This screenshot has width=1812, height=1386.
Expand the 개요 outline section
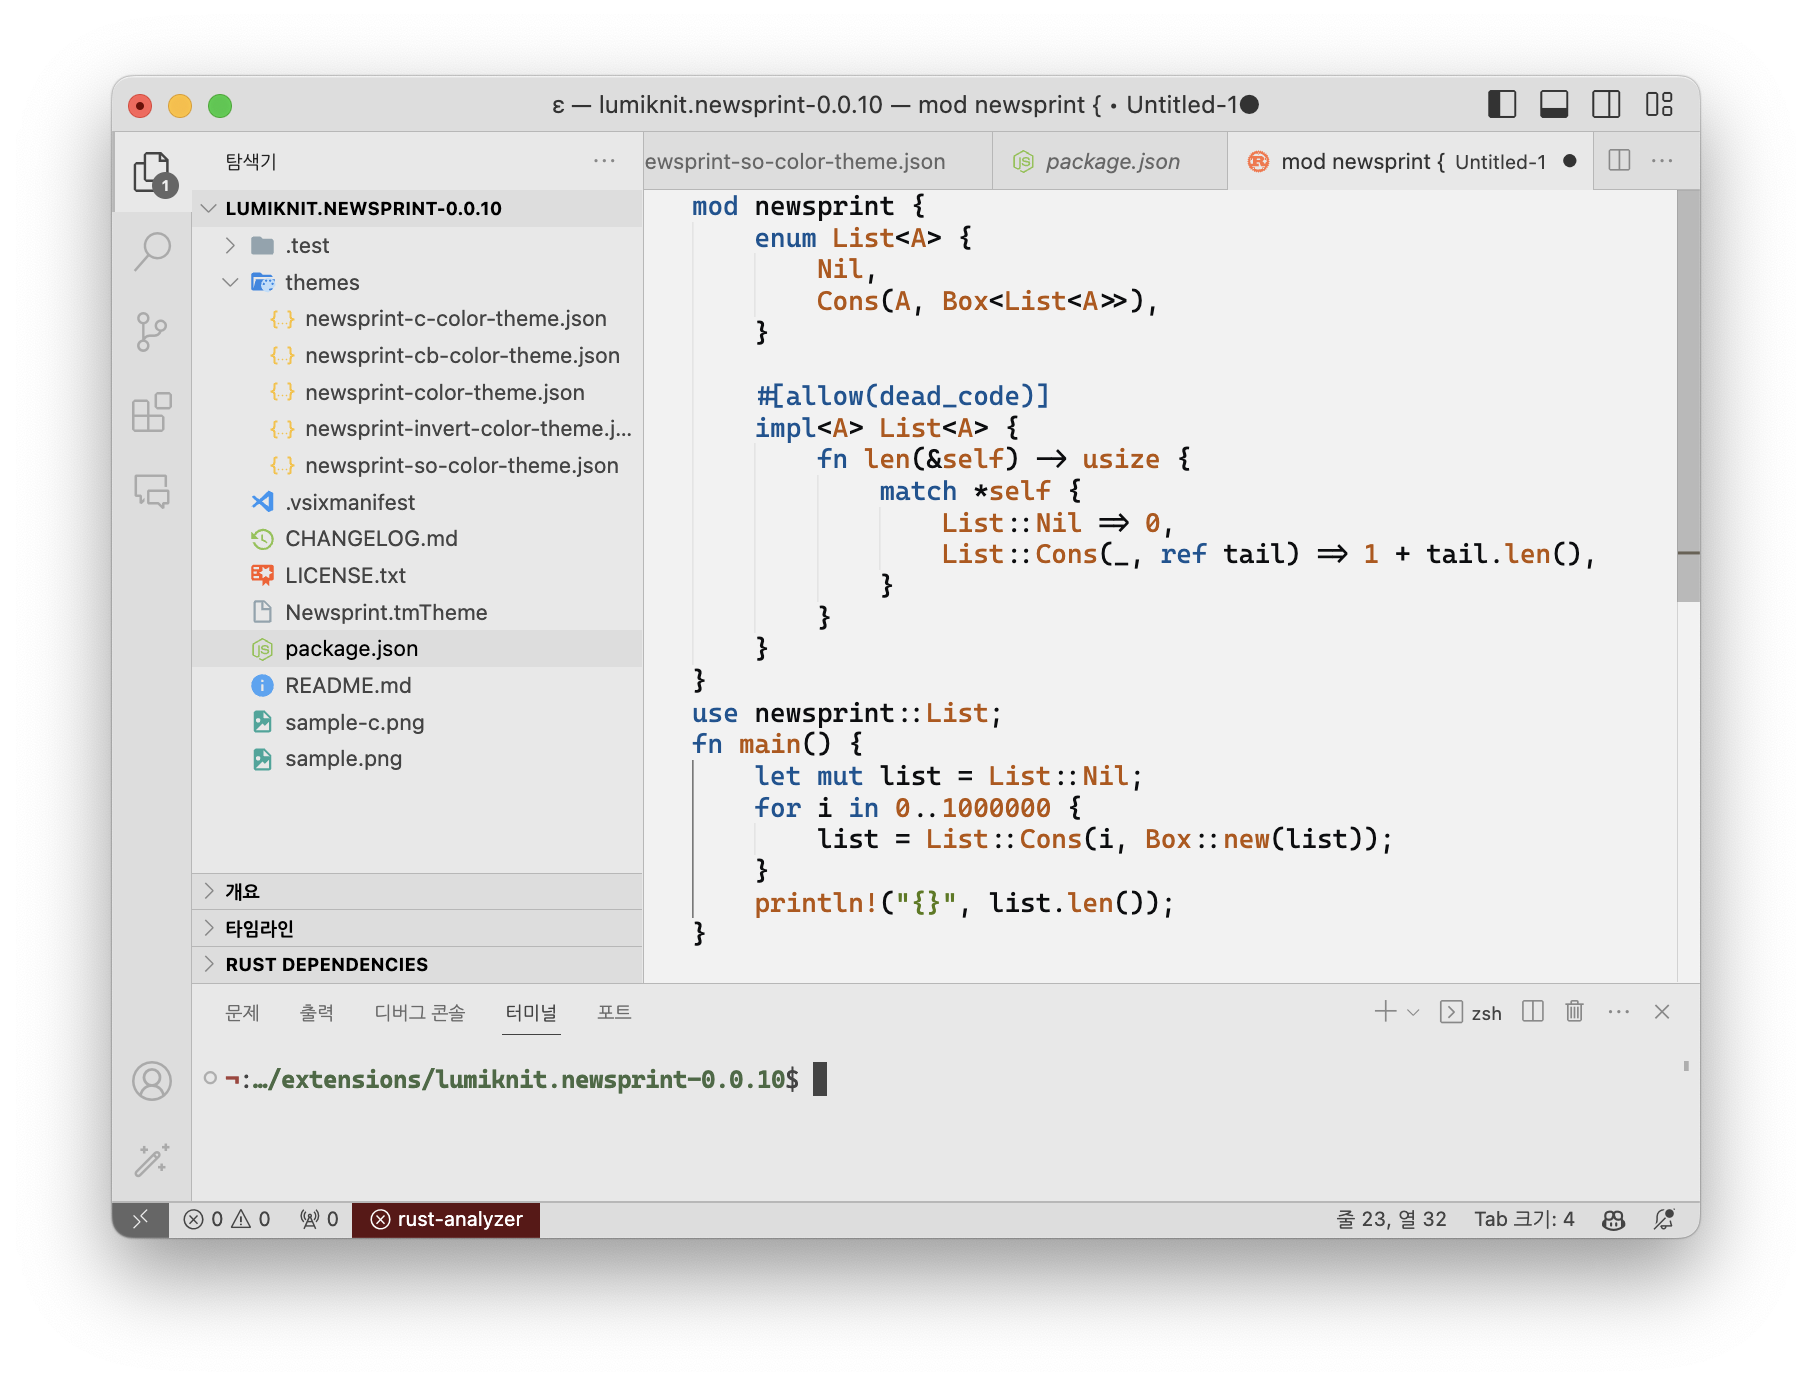point(417,891)
